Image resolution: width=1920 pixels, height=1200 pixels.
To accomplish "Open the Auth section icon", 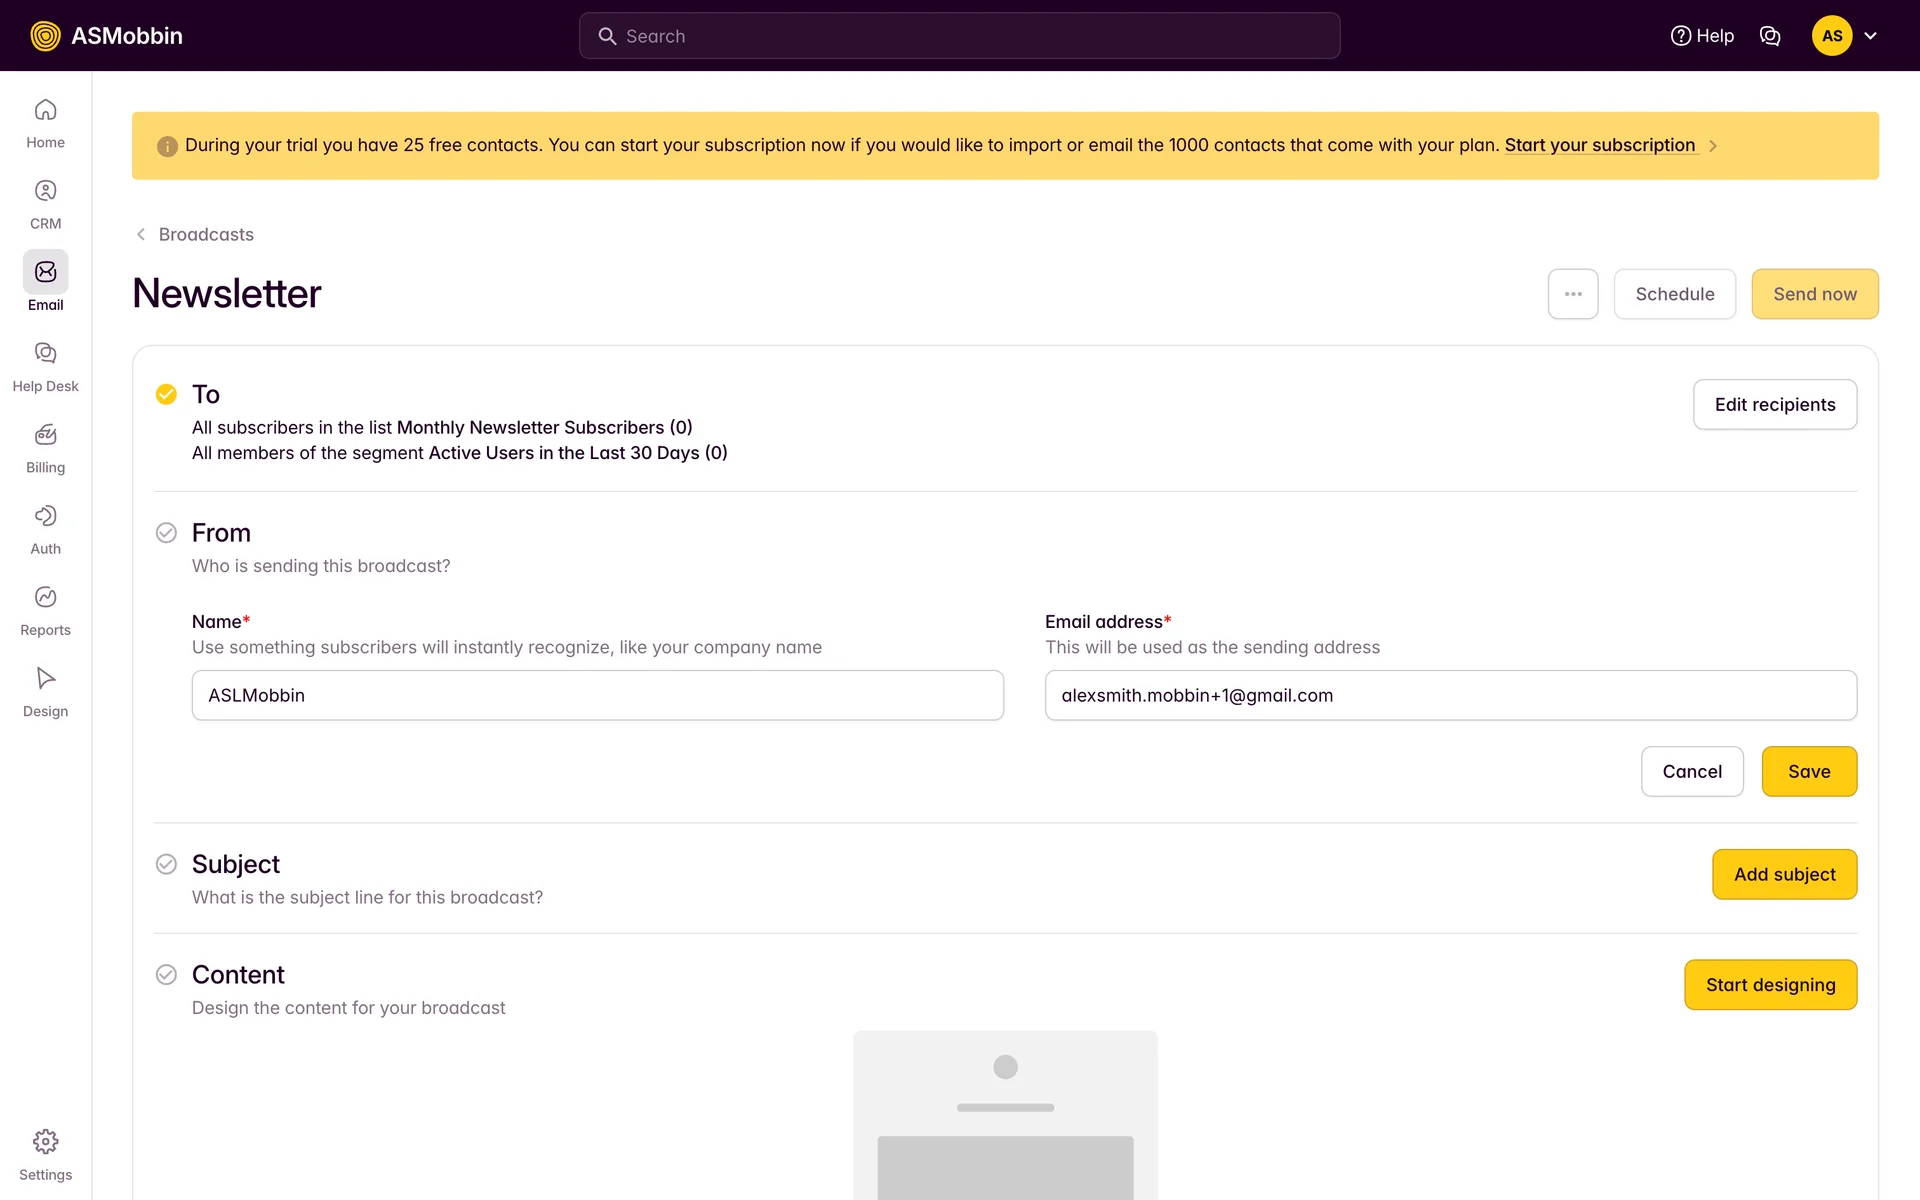I will pos(45,516).
